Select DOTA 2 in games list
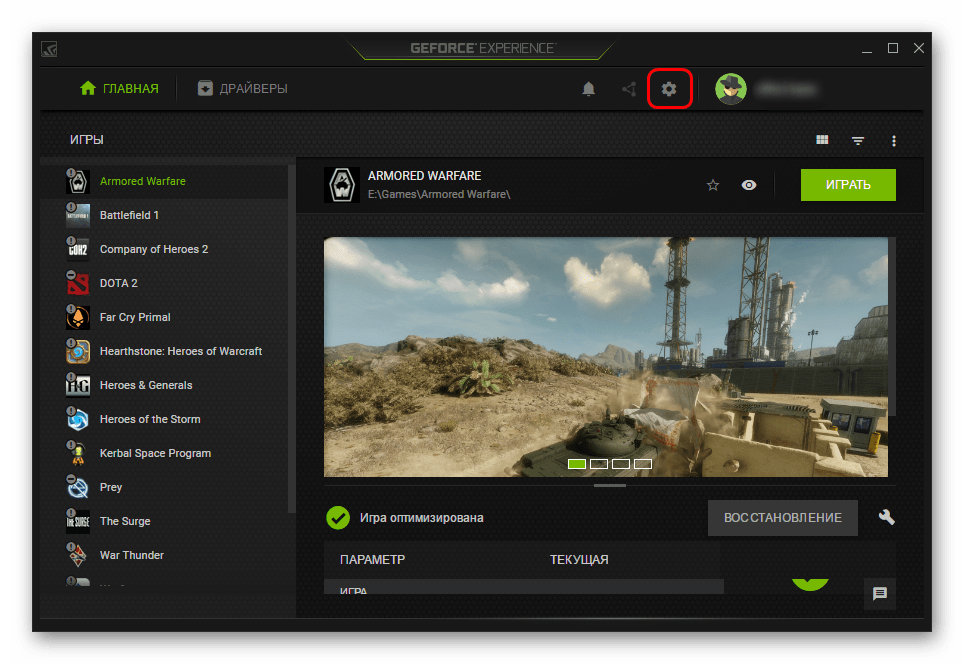This screenshot has height=664, width=964. coord(119,283)
